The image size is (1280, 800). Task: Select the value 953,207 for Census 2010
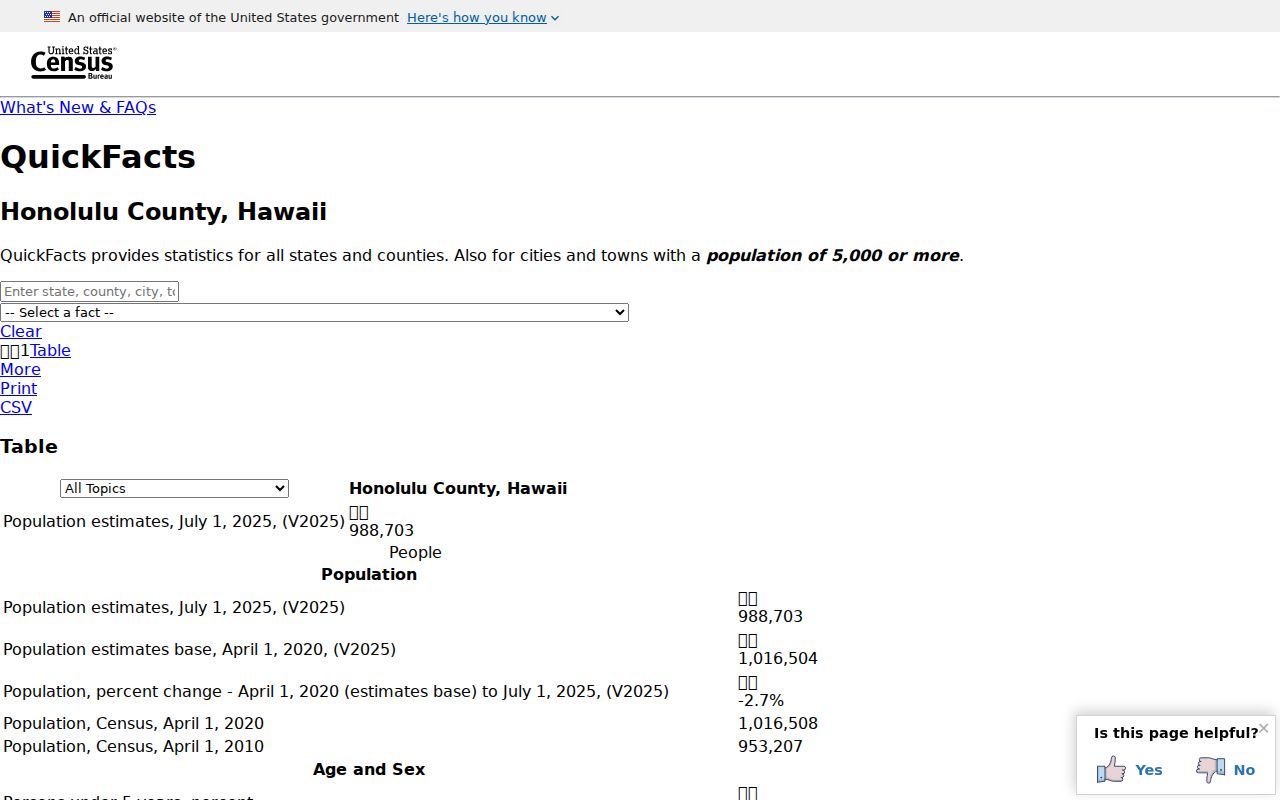[770, 746]
